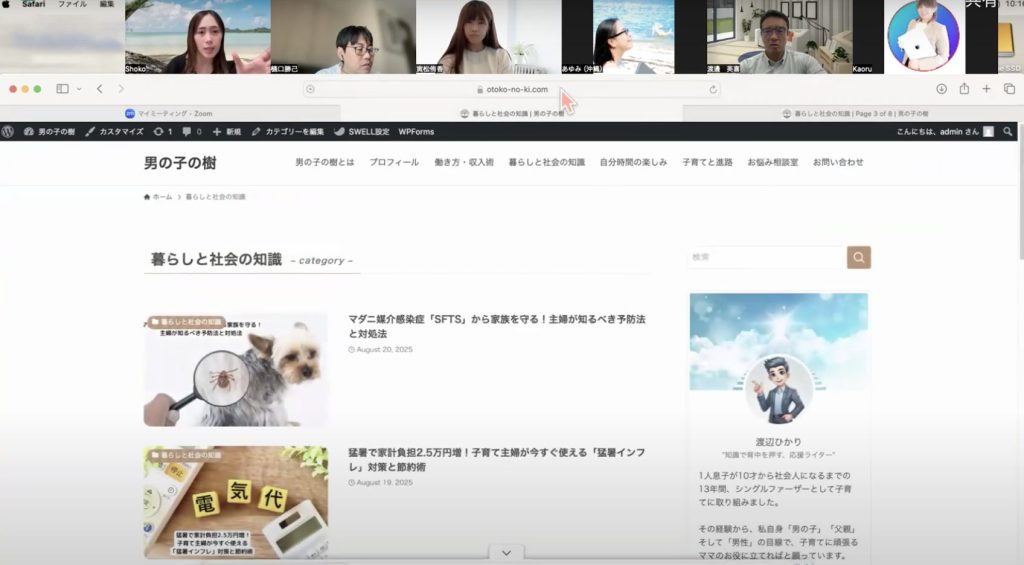Image resolution: width=1024 pixels, height=565 pixels.
Task: Expand the sidebar button dropdown chevron
Action: click(79, 89)
